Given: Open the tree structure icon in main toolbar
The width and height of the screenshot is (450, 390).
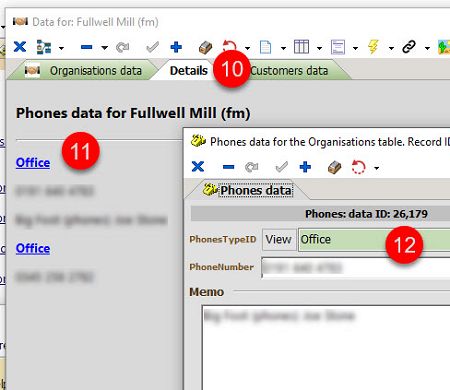Looking at the screenshot, I should point(44,47).
